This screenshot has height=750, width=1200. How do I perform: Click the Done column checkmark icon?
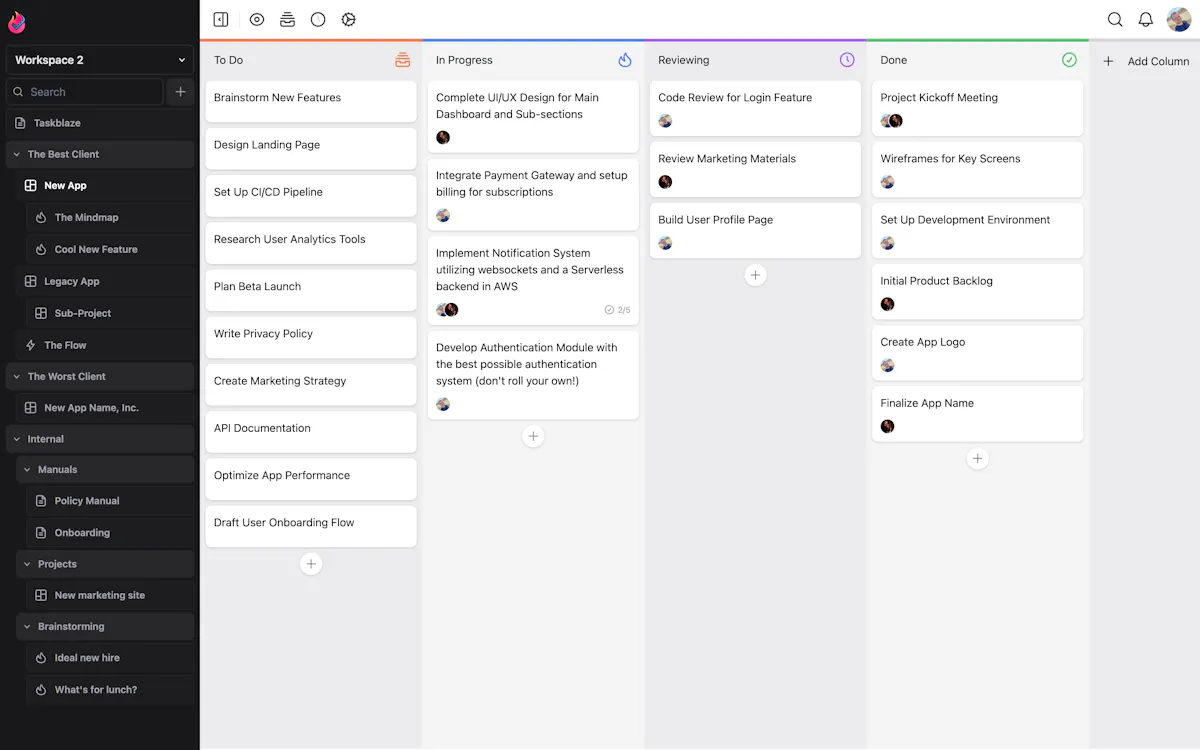point(1069,60)
